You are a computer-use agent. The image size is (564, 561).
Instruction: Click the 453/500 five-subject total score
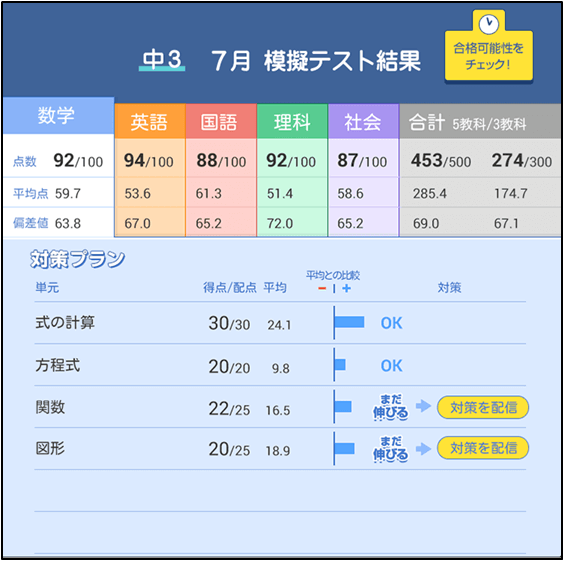441,161
